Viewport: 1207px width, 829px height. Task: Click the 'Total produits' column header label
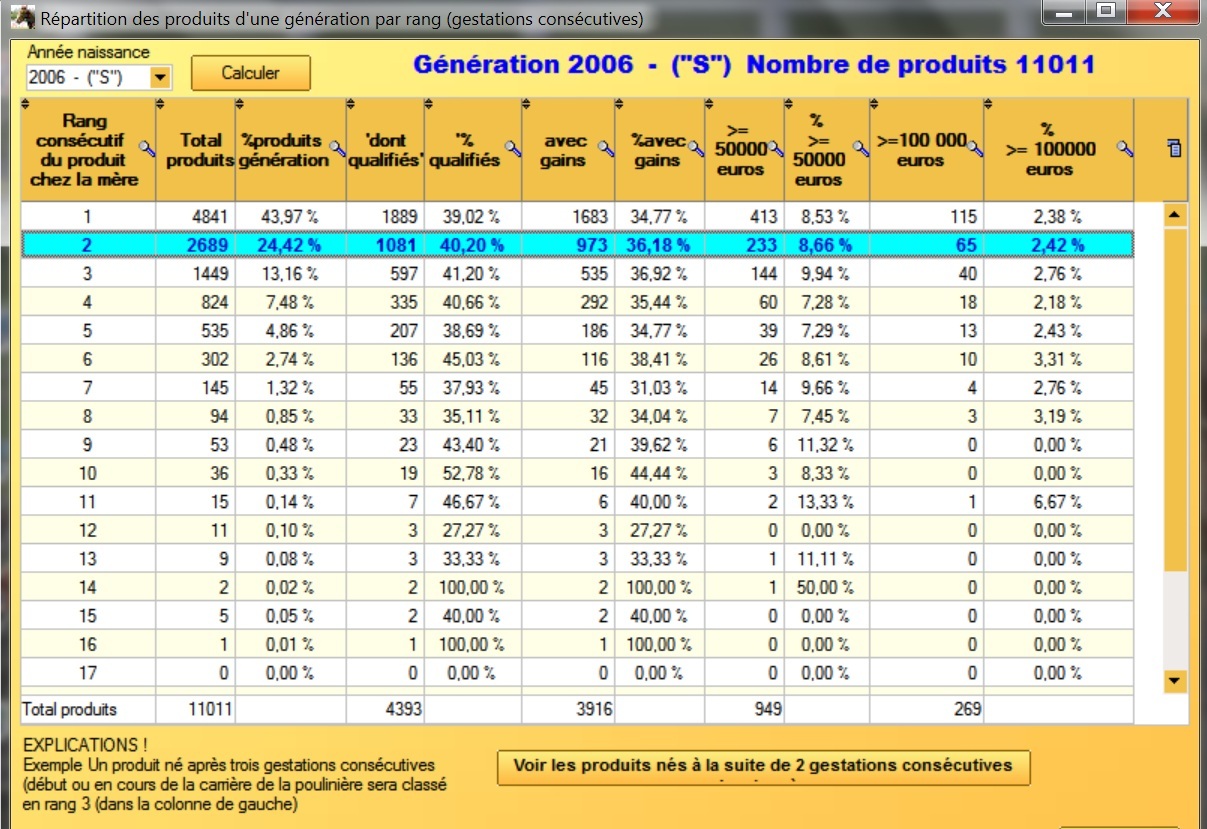pos(201,150)
